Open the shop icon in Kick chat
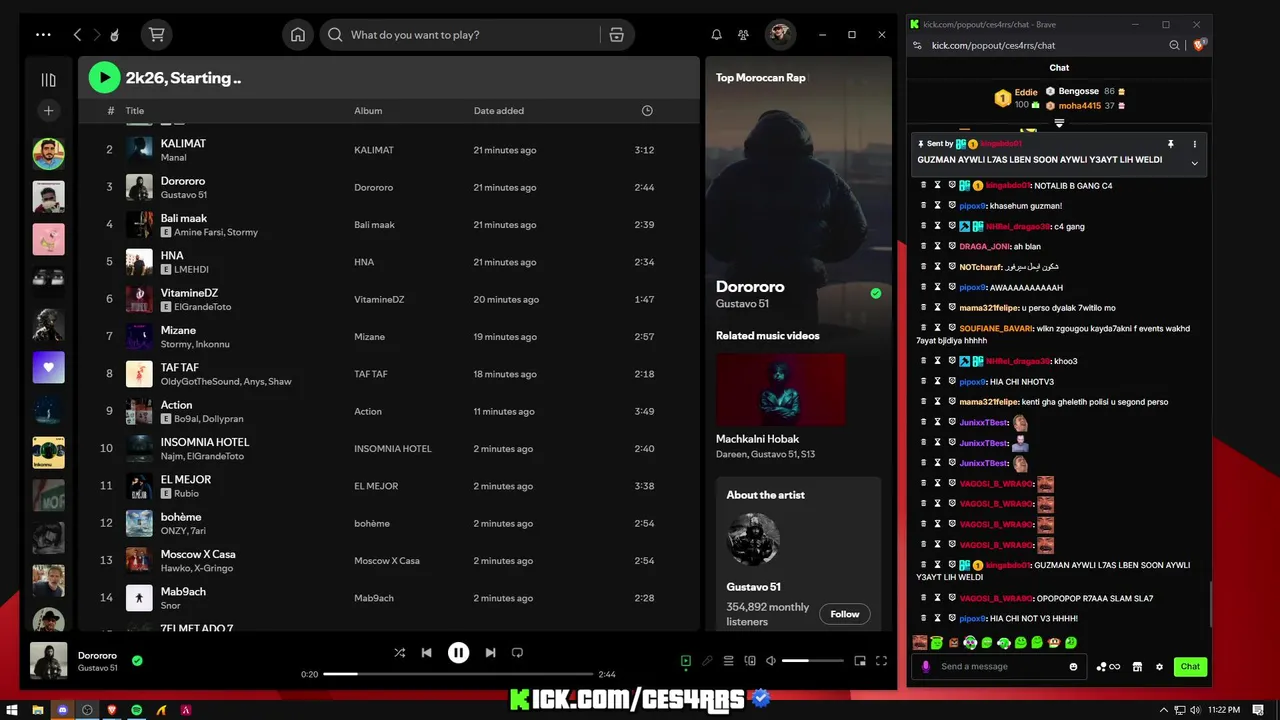Screen dimensions: 1280x720 (1139, 667)
